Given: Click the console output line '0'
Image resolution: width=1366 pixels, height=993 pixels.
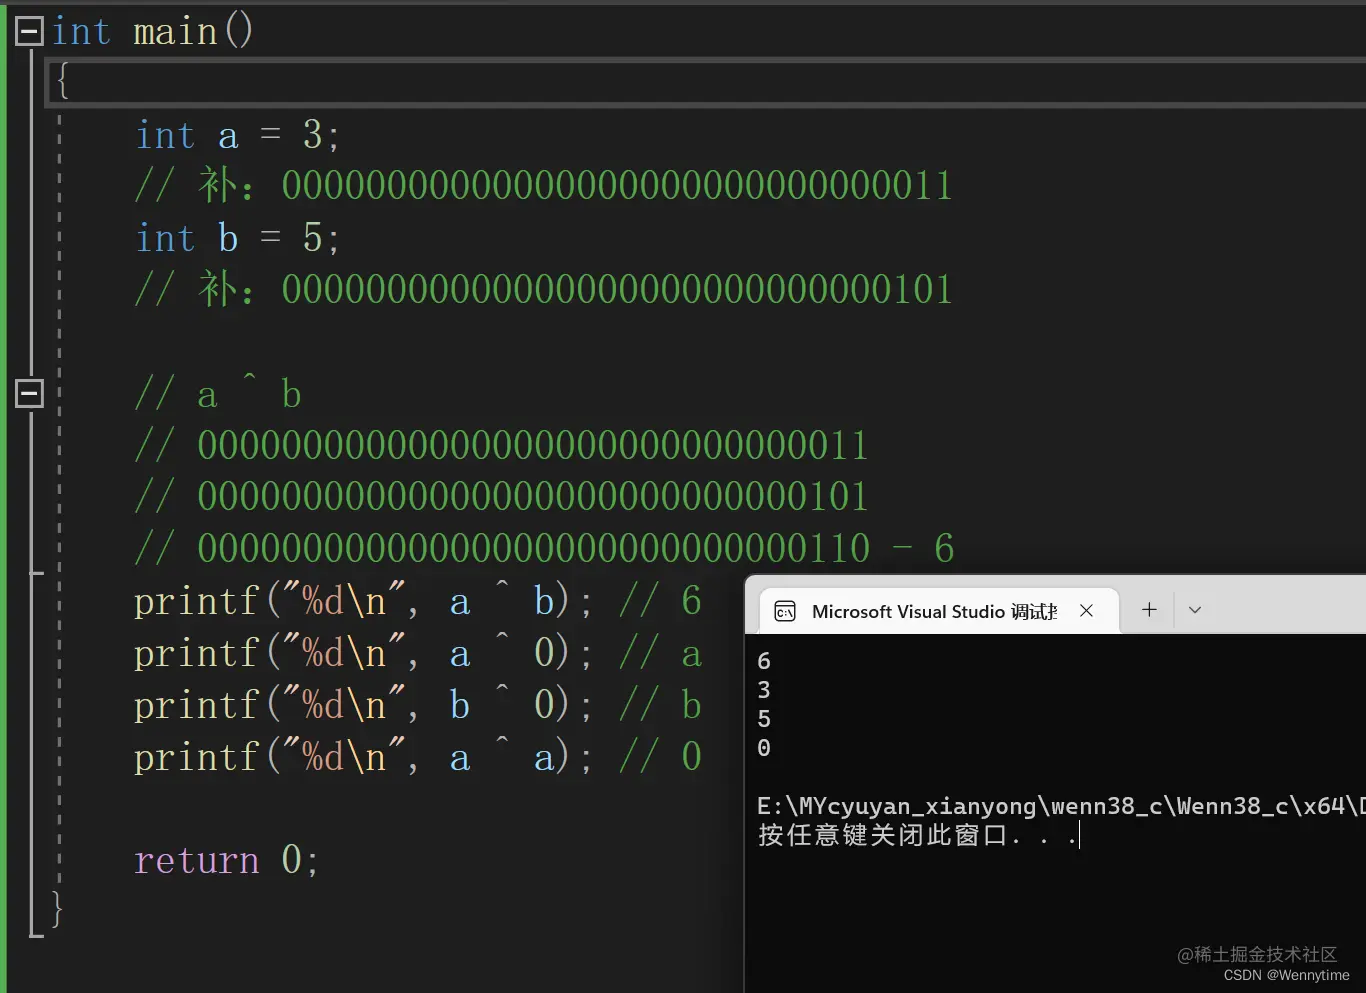Looking at the screenshot, I should 764,748.
